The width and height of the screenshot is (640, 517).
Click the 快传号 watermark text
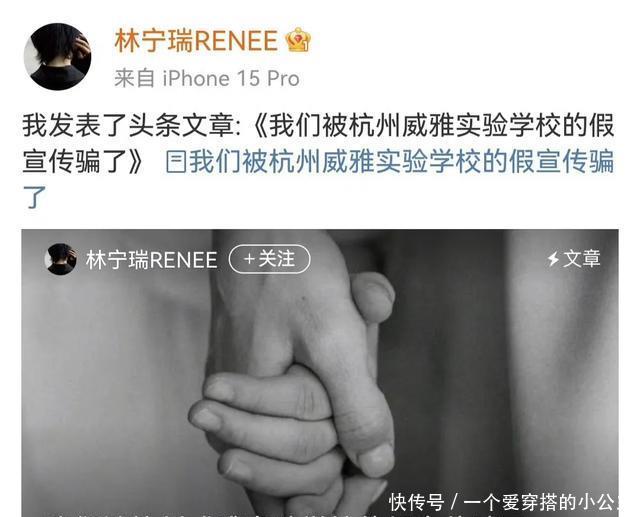pyautogui.click(x=416, y=502)
